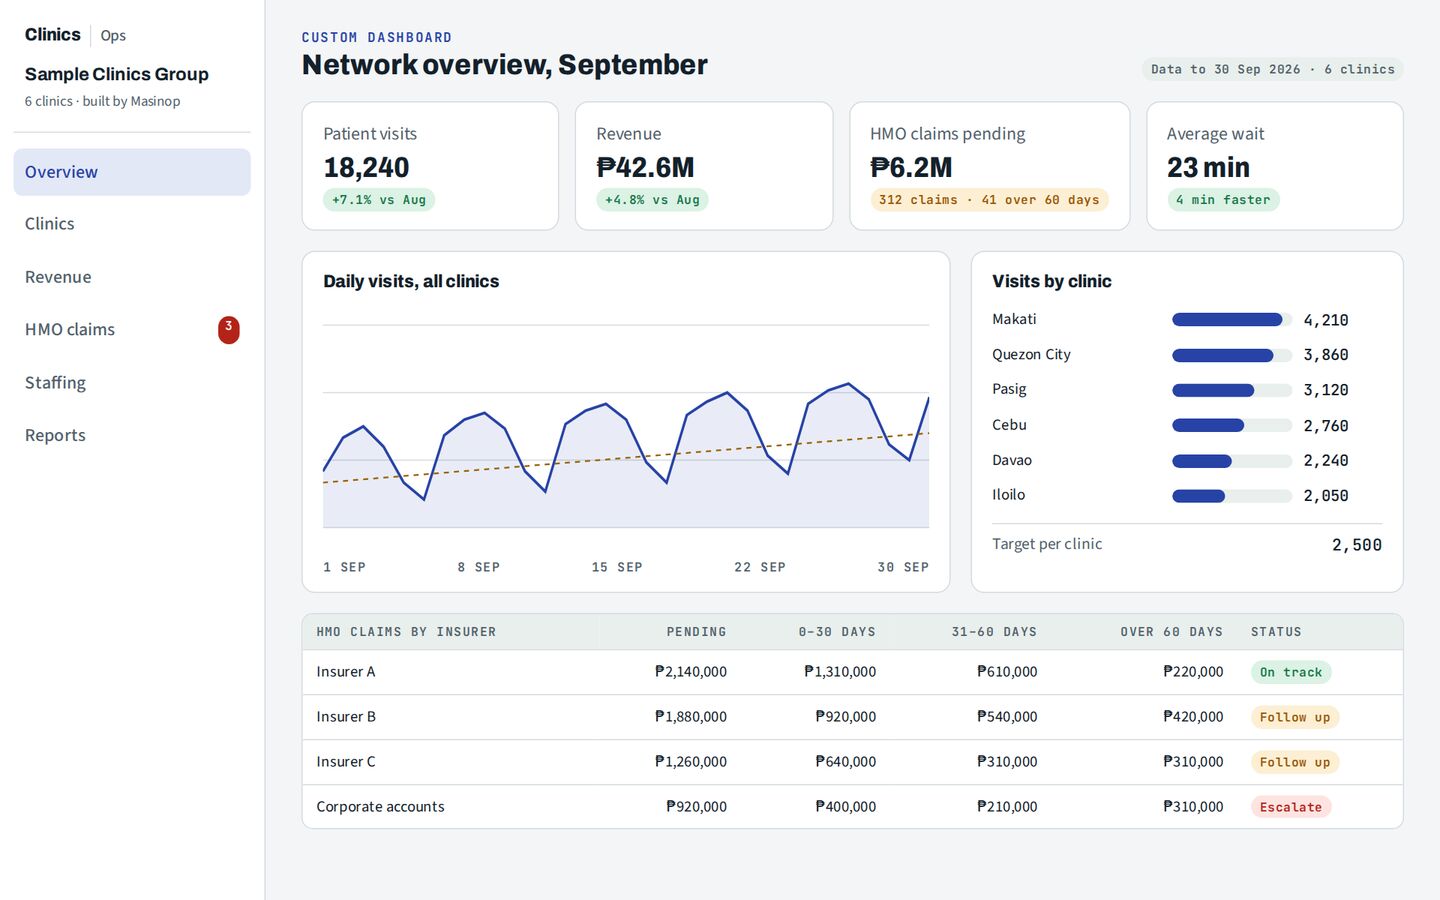The height and width of the screenshot is (900, 1440).
Task: Click the Status column header
Action: 1276,632
